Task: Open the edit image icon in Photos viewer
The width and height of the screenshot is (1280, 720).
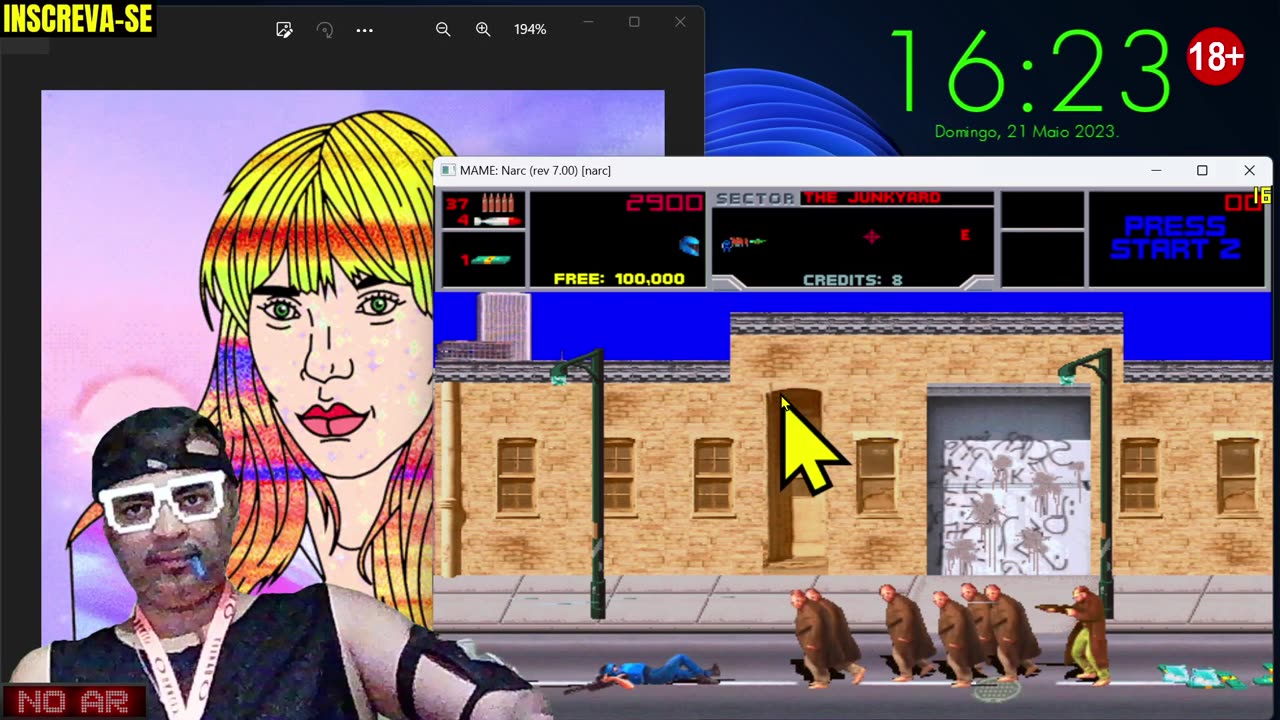Action: click(x=284, y=30)
